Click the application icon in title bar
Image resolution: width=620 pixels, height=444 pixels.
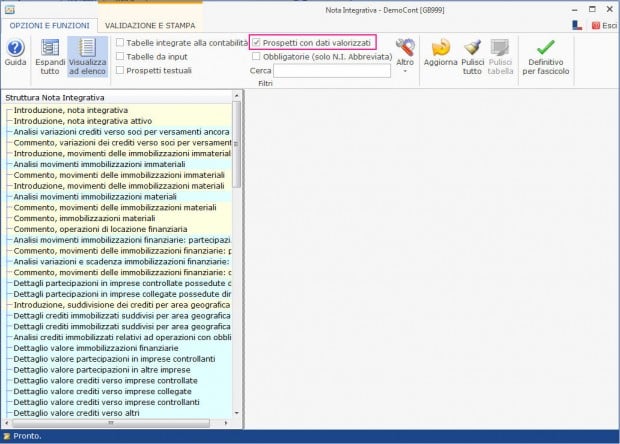click(x=9, y=10)
